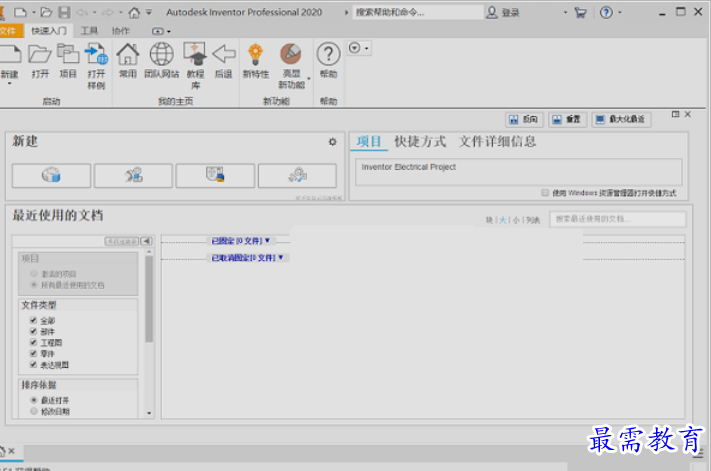Screen dimensions: 711x471
Task: Open the dropdown next to 登录
Action: [x=565, y=13]
